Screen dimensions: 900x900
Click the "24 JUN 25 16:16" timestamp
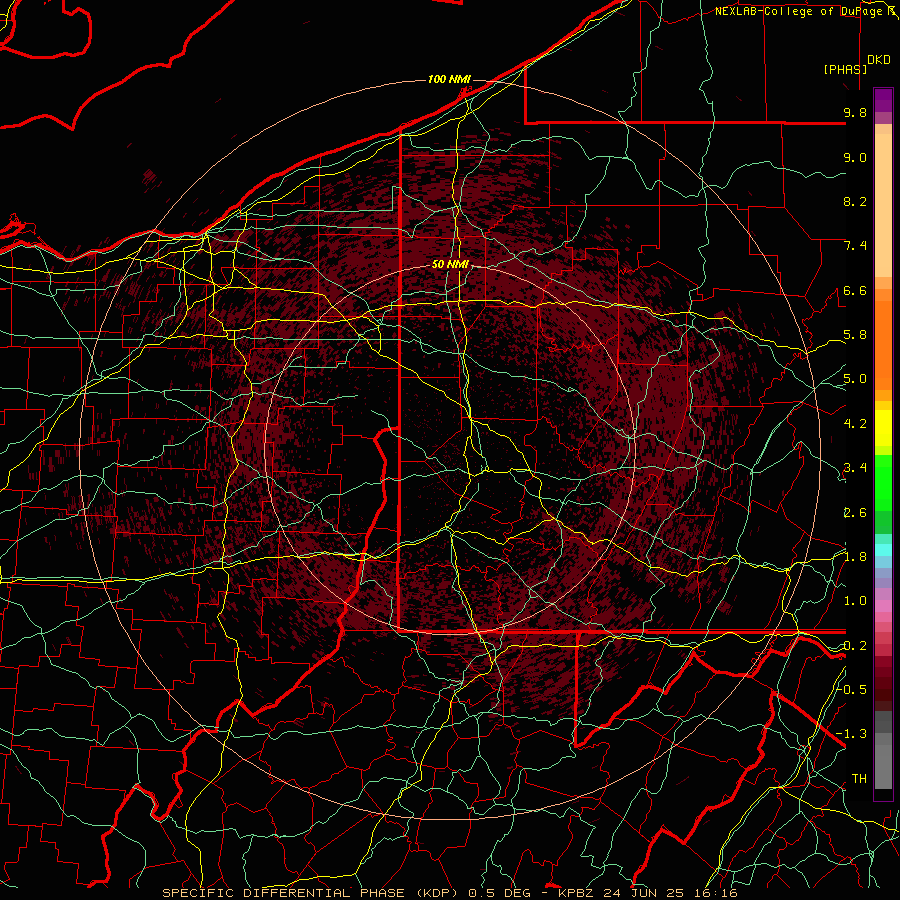pyautogui.click(x=669, y=893)
